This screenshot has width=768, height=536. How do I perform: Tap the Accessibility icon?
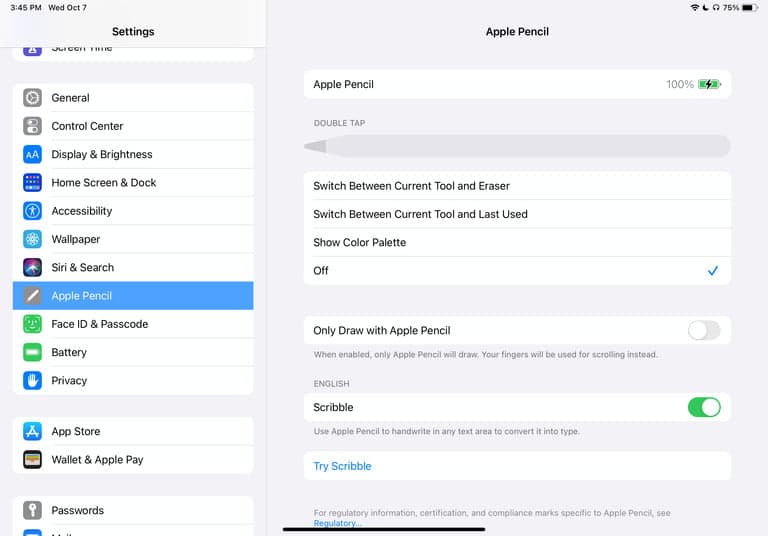pos(32,211)
